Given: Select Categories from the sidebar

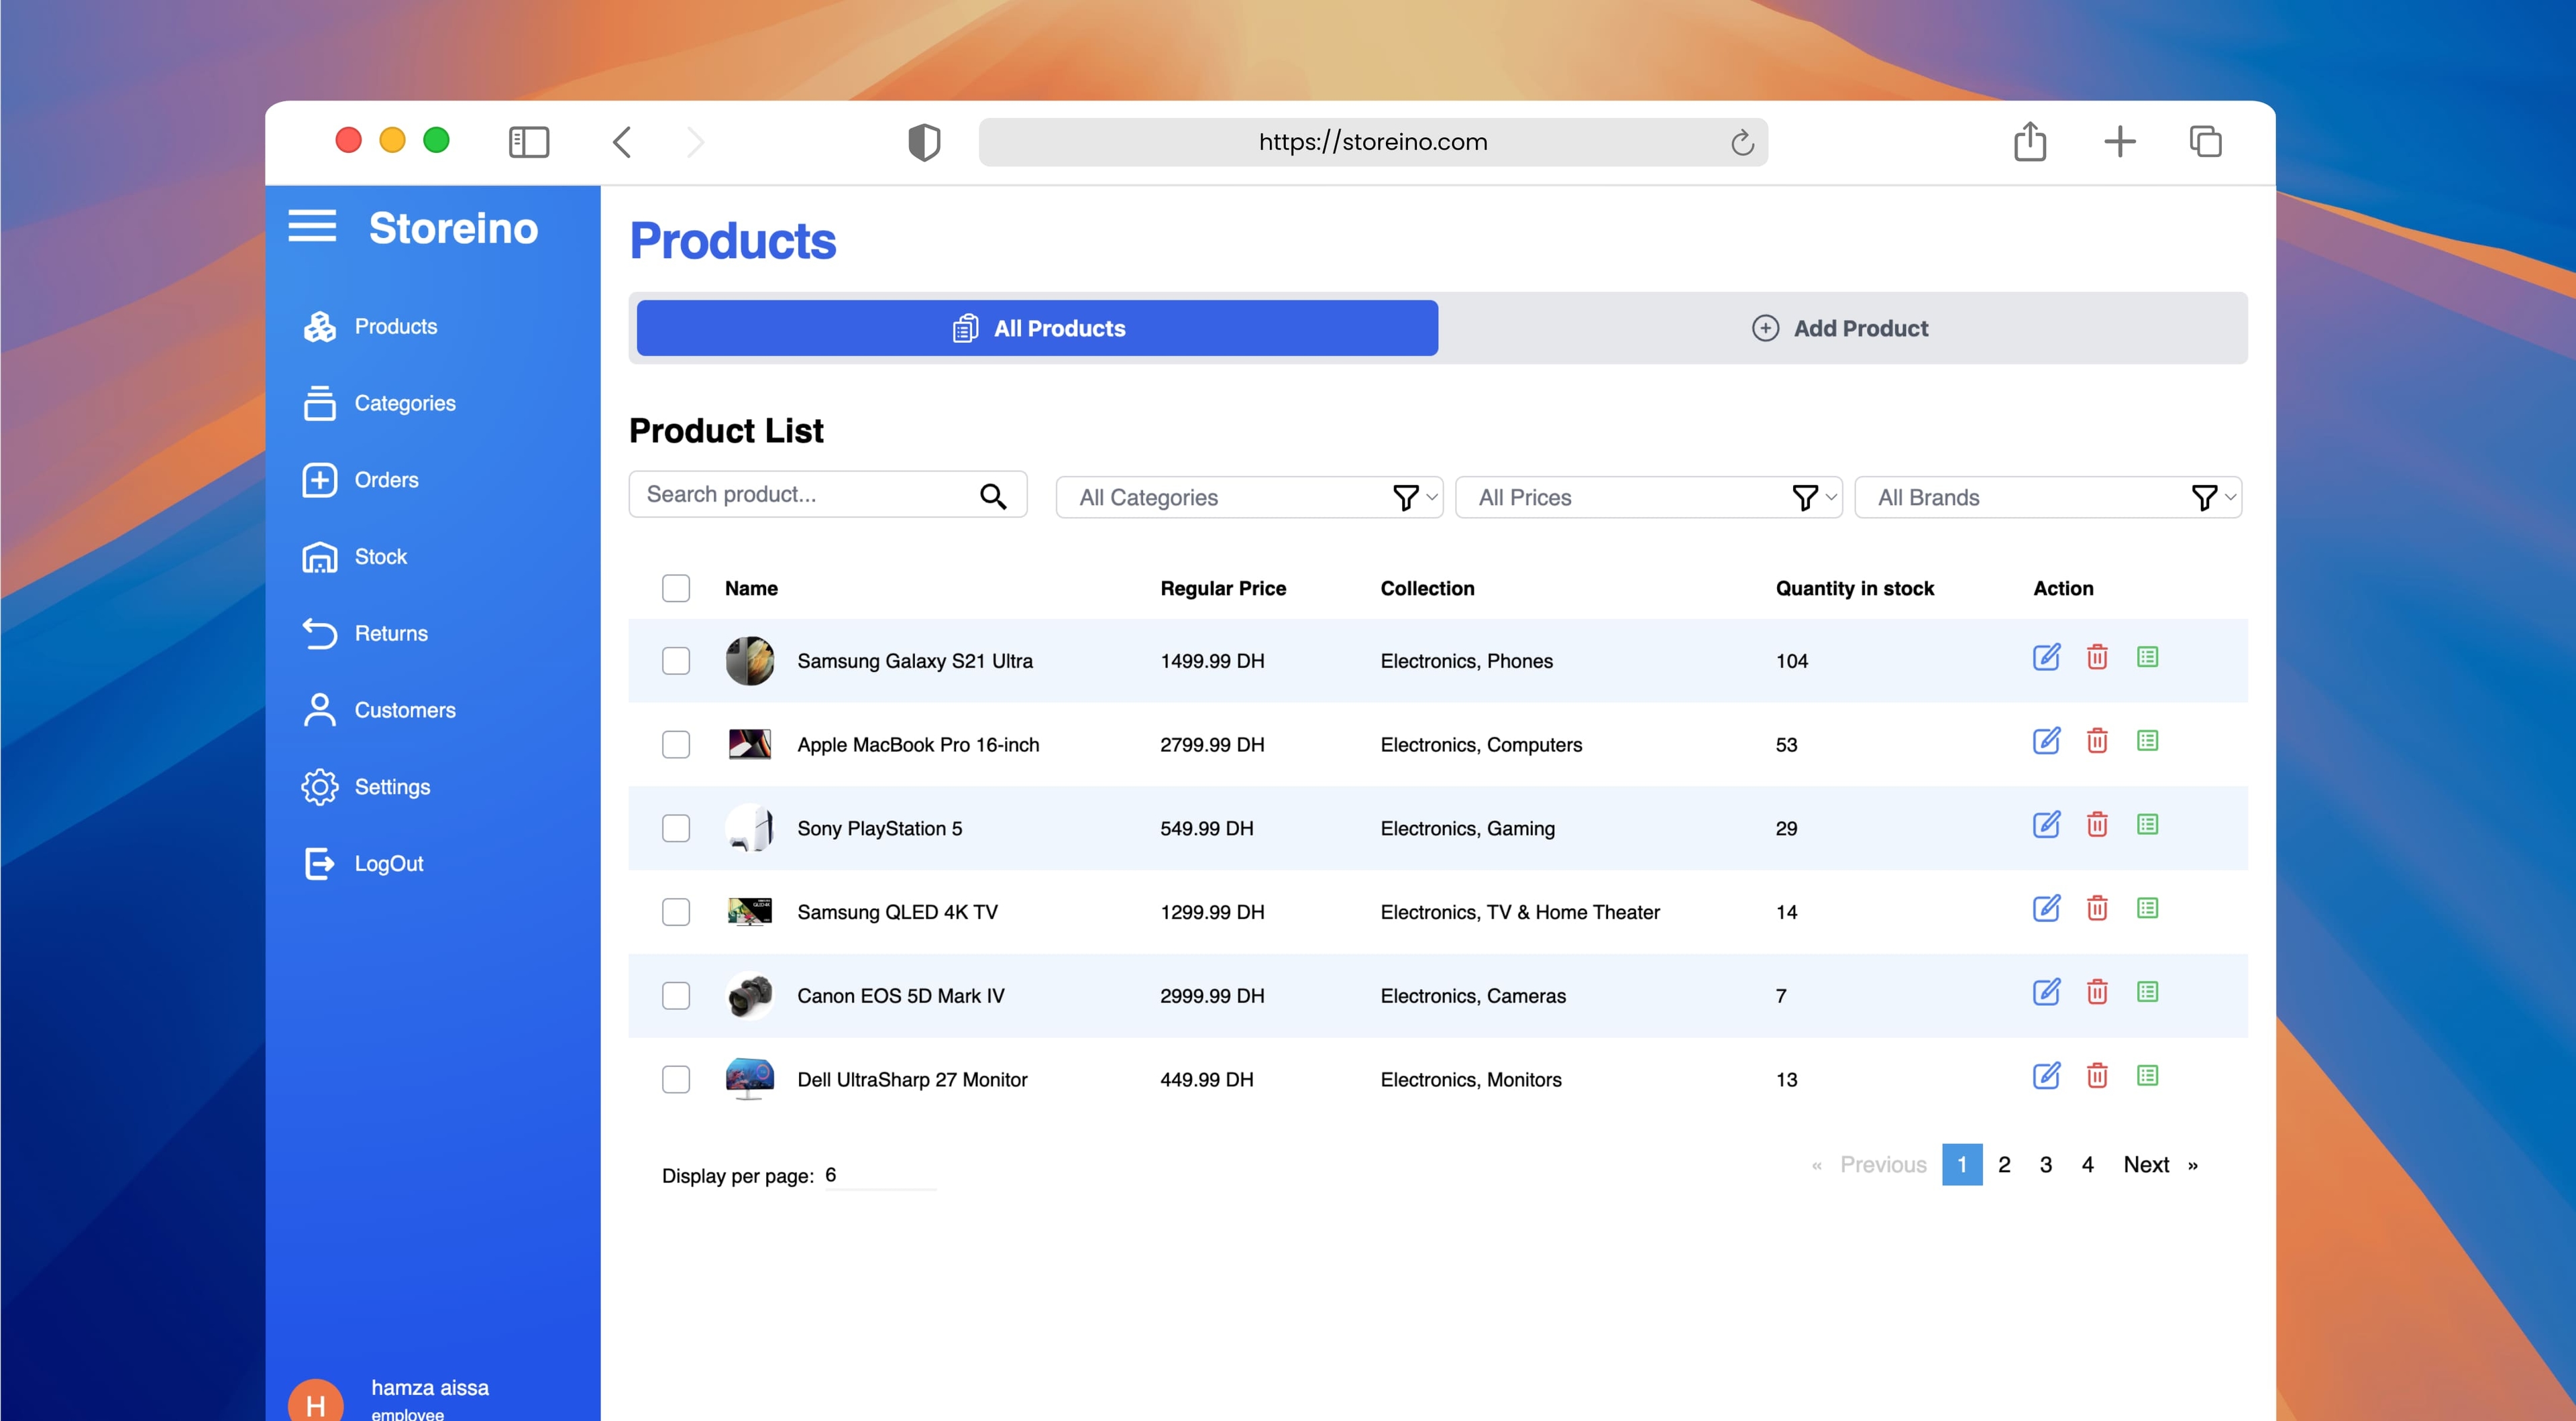Looking at the screenshot, I should pyautogui.click(x=404, y=402).
